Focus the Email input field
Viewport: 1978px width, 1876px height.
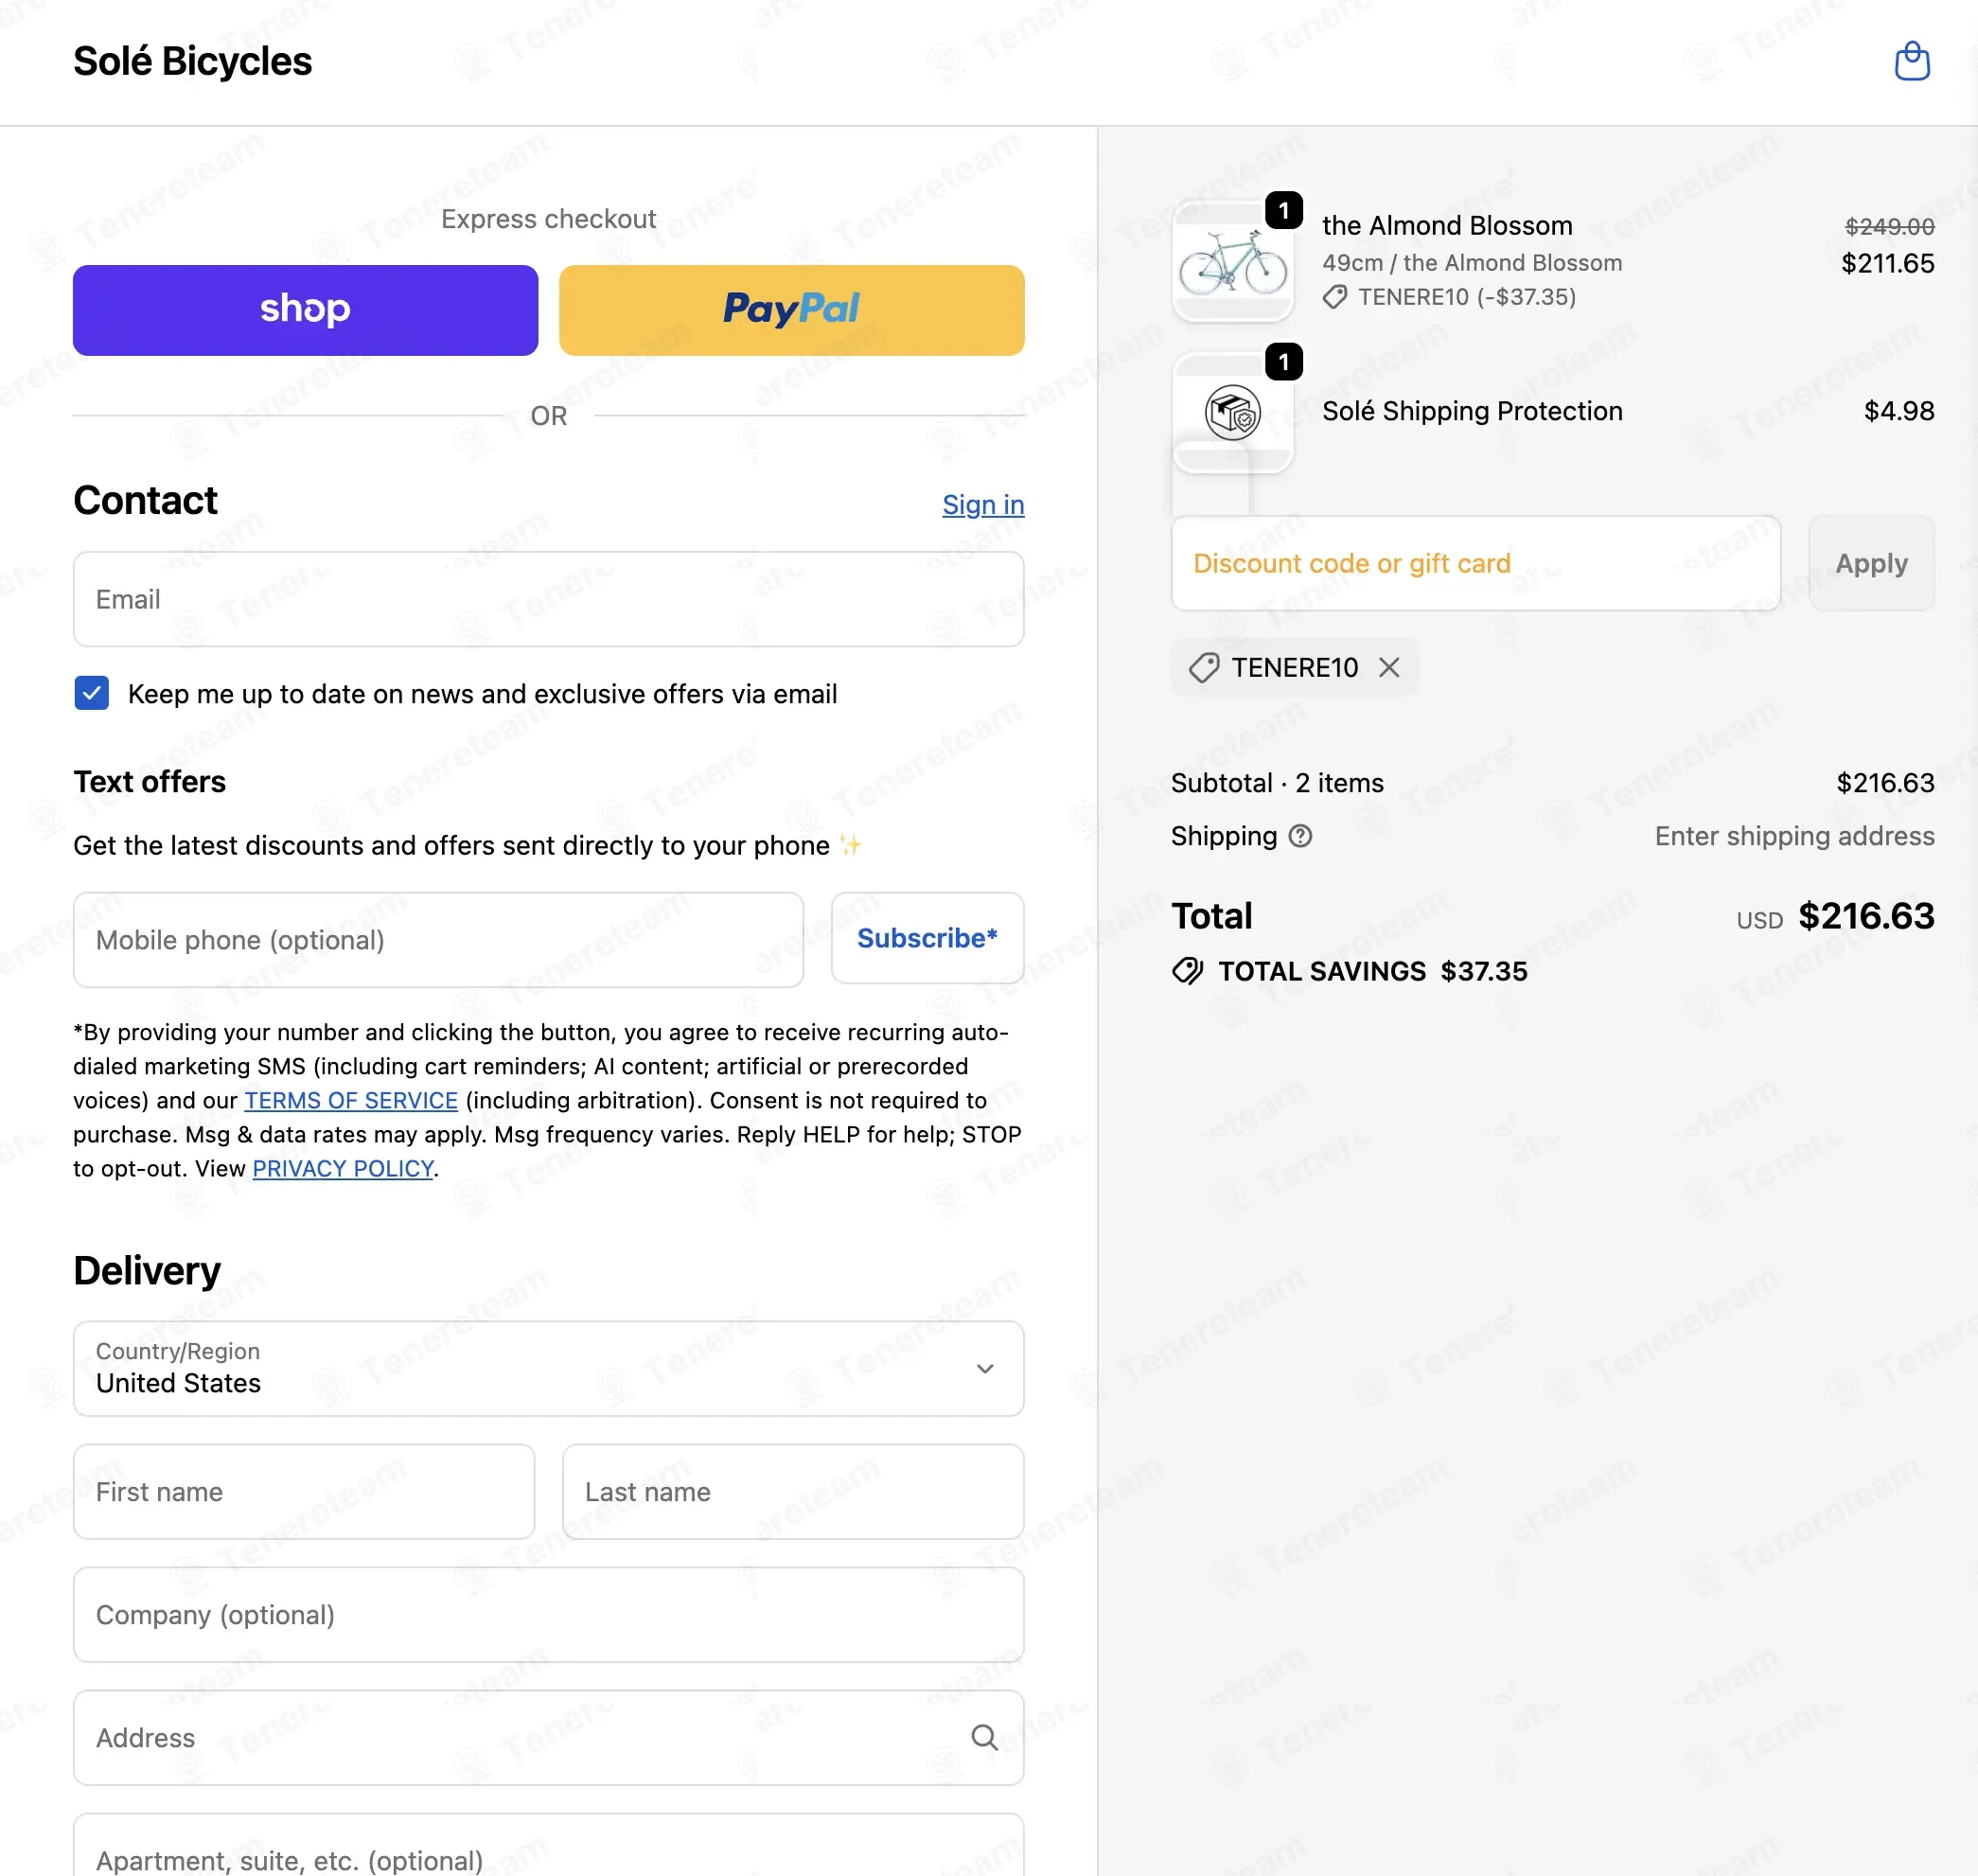[548, 599]
